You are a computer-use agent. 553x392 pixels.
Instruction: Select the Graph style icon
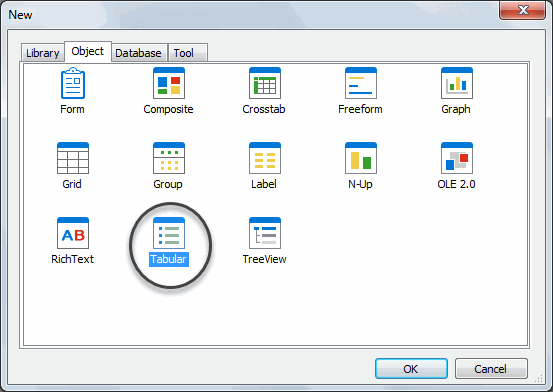coord(457,83)
